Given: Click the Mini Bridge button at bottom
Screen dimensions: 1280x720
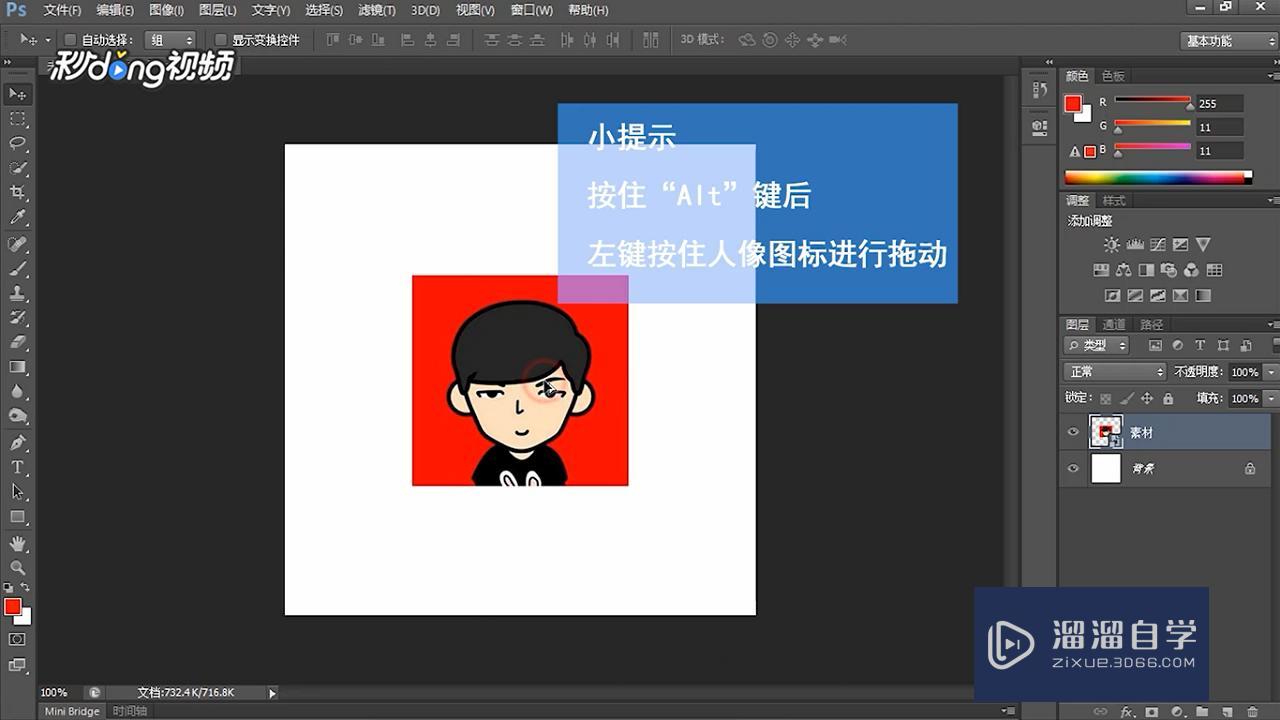Looking at the screenshot, I should click(x=70, y=711).
